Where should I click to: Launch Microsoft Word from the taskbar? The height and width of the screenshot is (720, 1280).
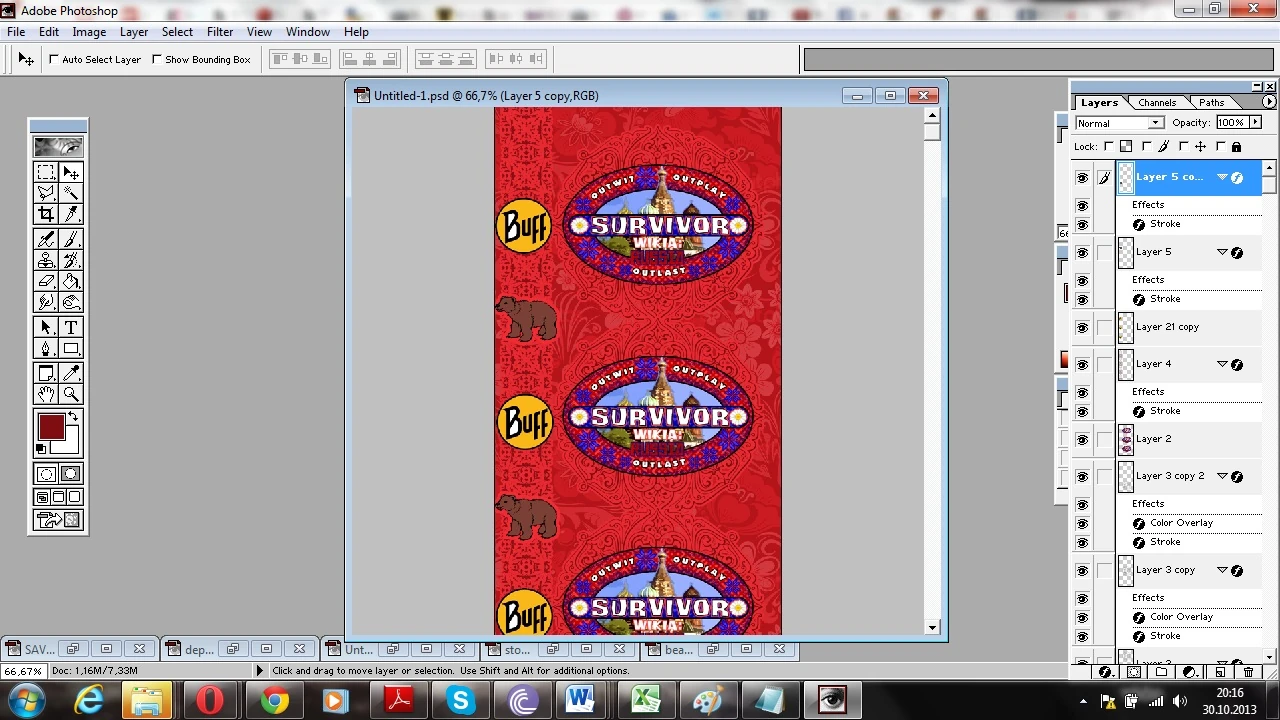[582, 701]
